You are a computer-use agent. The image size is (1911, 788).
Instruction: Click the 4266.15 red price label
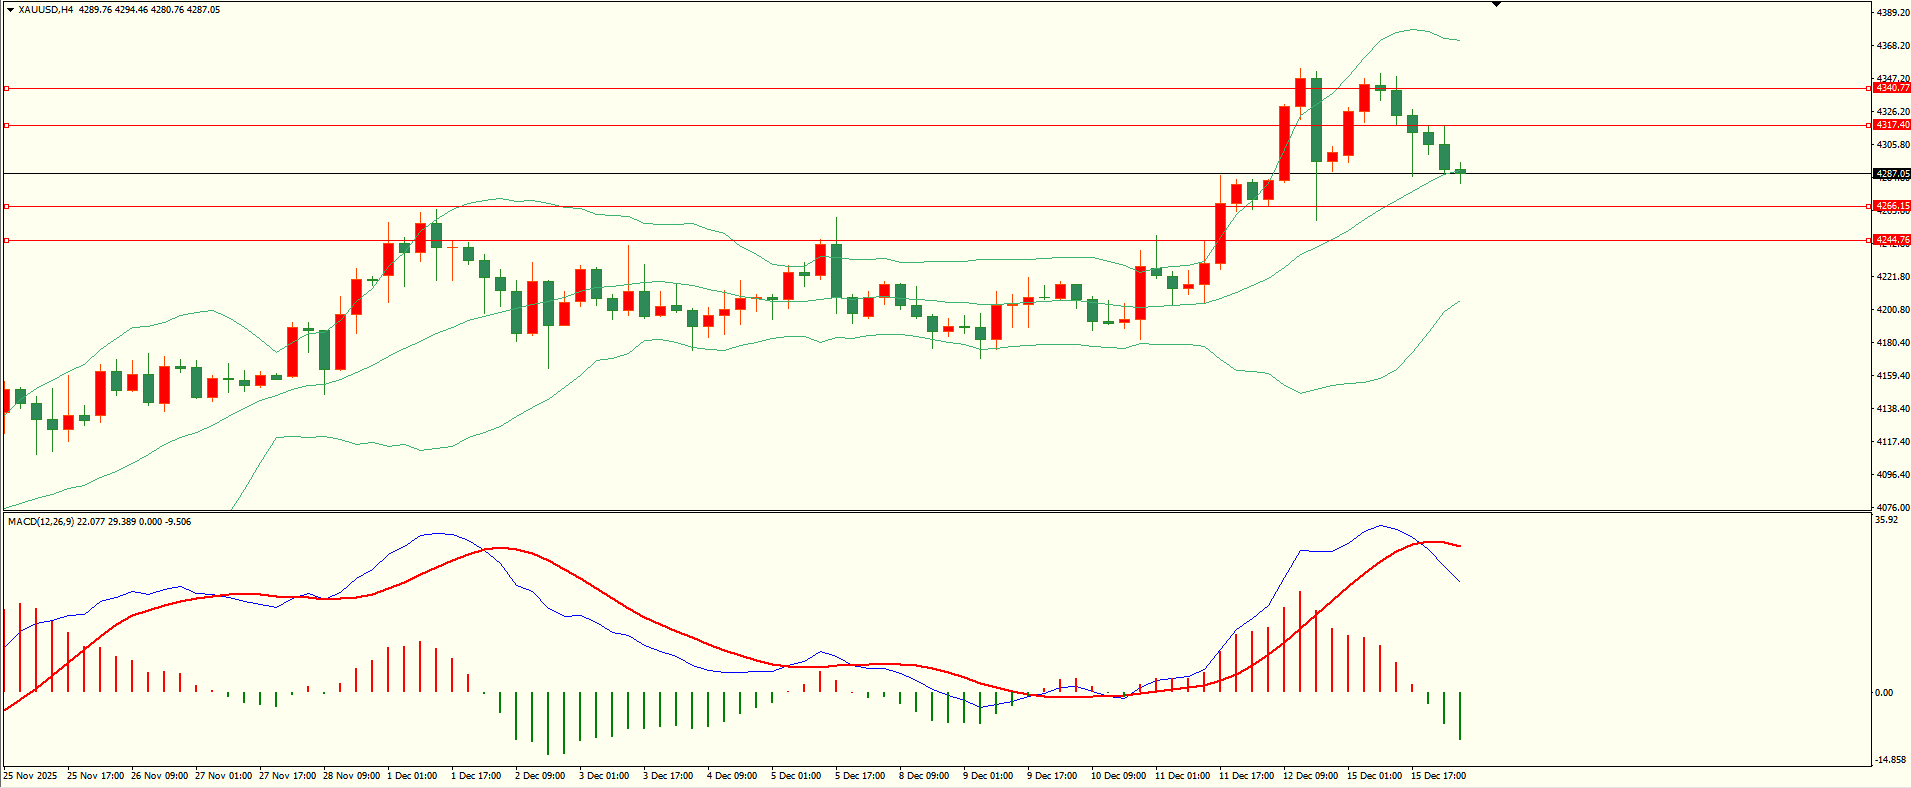[1891, 206]
